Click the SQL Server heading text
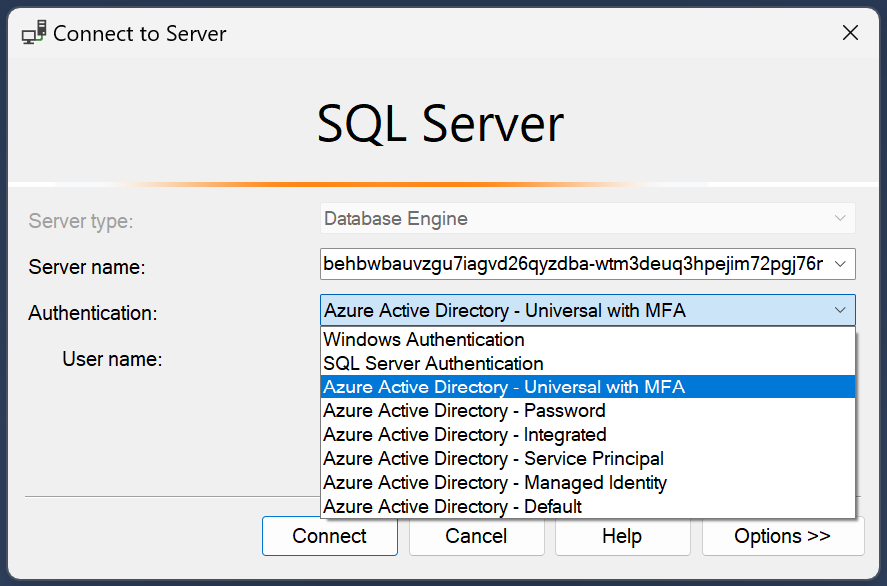The height and width of the screenshot is (586, 887). 440,124
